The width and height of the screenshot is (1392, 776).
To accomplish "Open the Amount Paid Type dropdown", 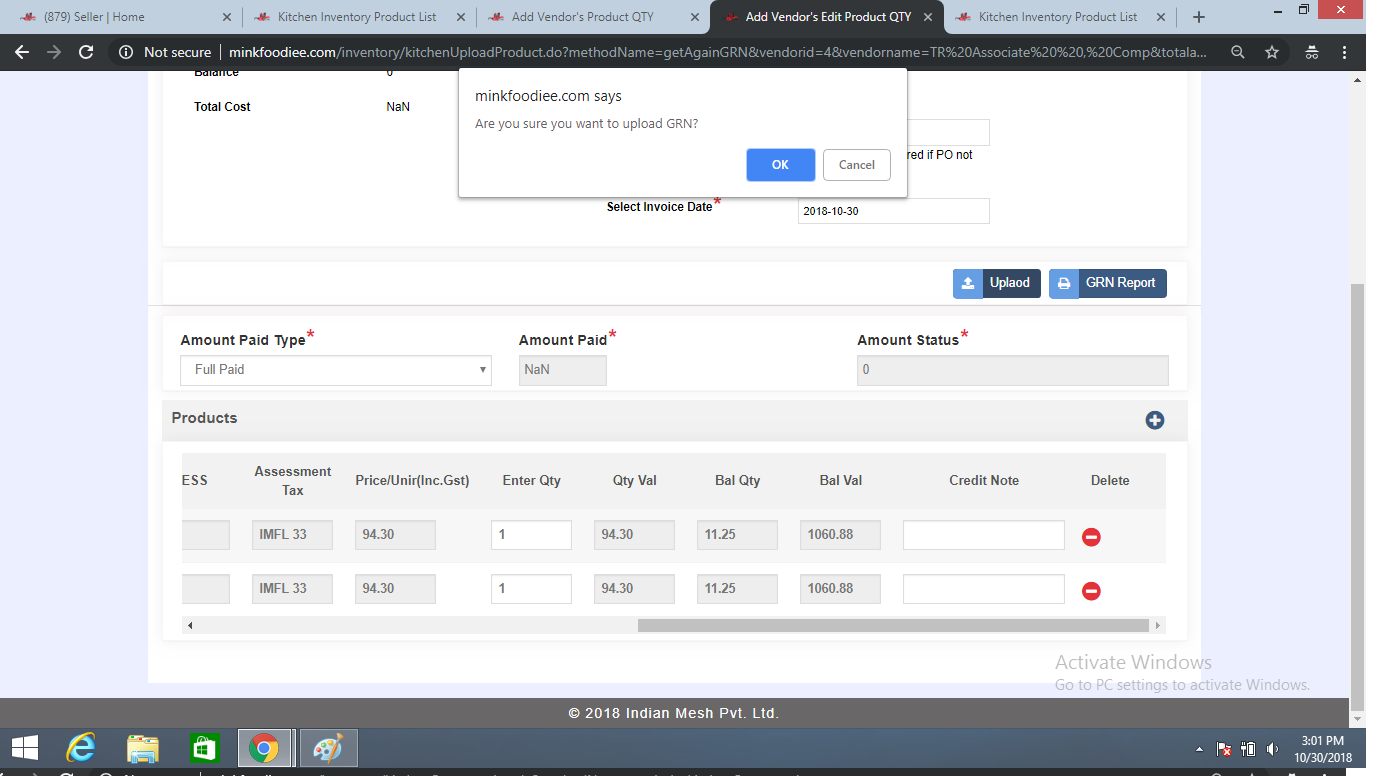I will 336,370.
